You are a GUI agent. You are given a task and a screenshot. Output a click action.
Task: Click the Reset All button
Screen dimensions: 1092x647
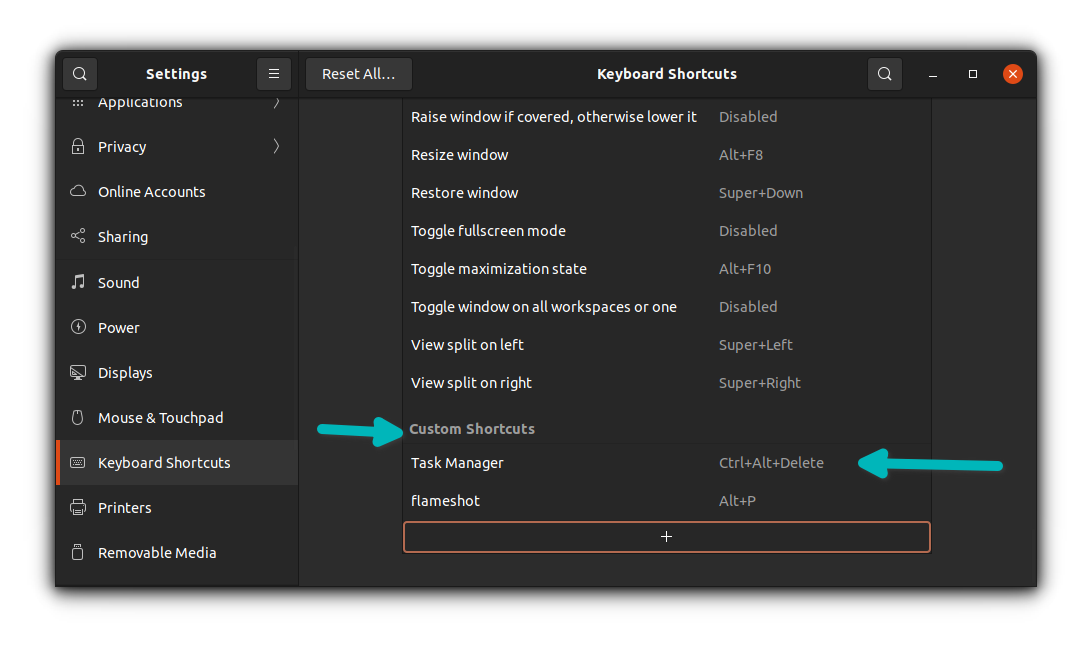[x=358, y=73]
